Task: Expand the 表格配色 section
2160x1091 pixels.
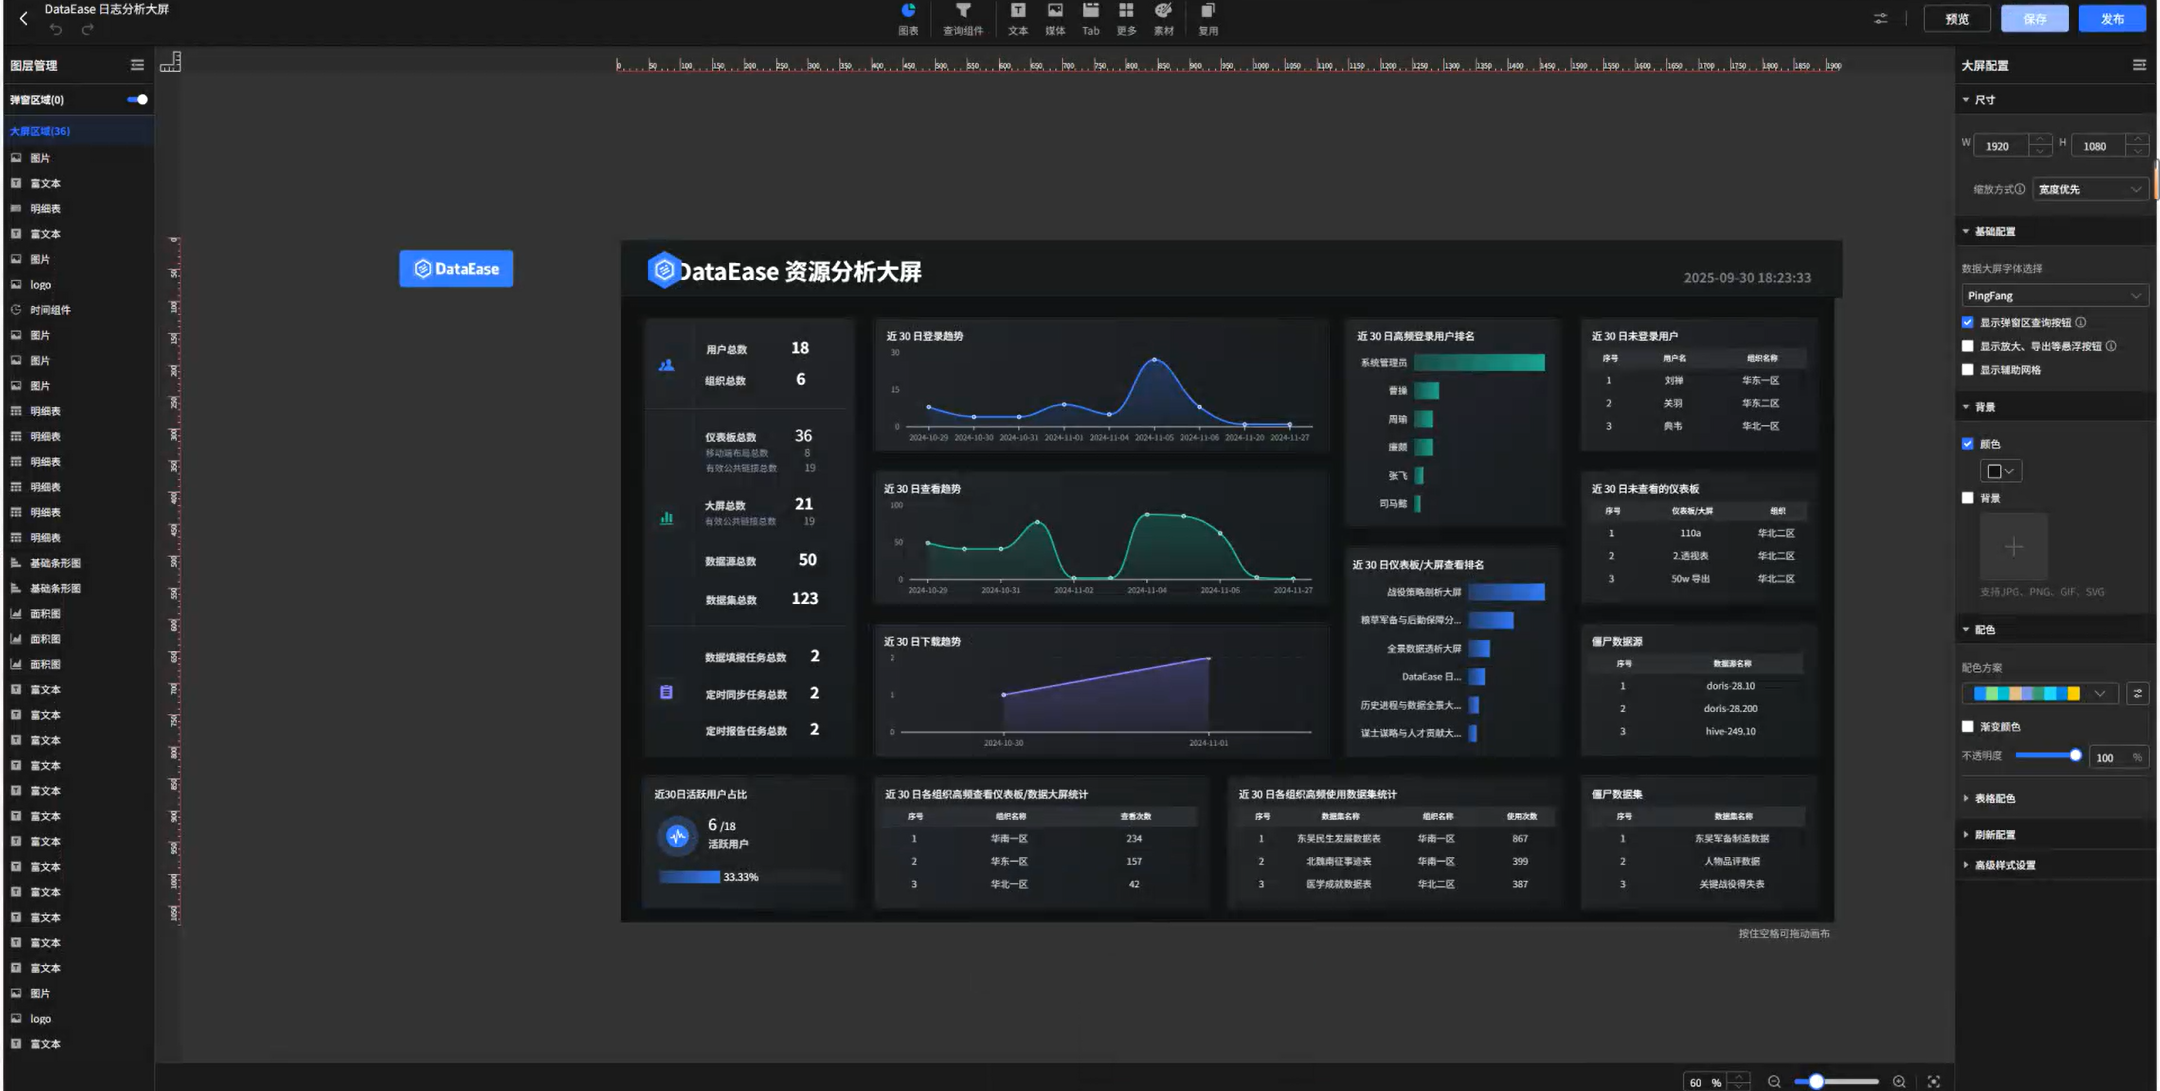Action: (x=1994, y=798)
